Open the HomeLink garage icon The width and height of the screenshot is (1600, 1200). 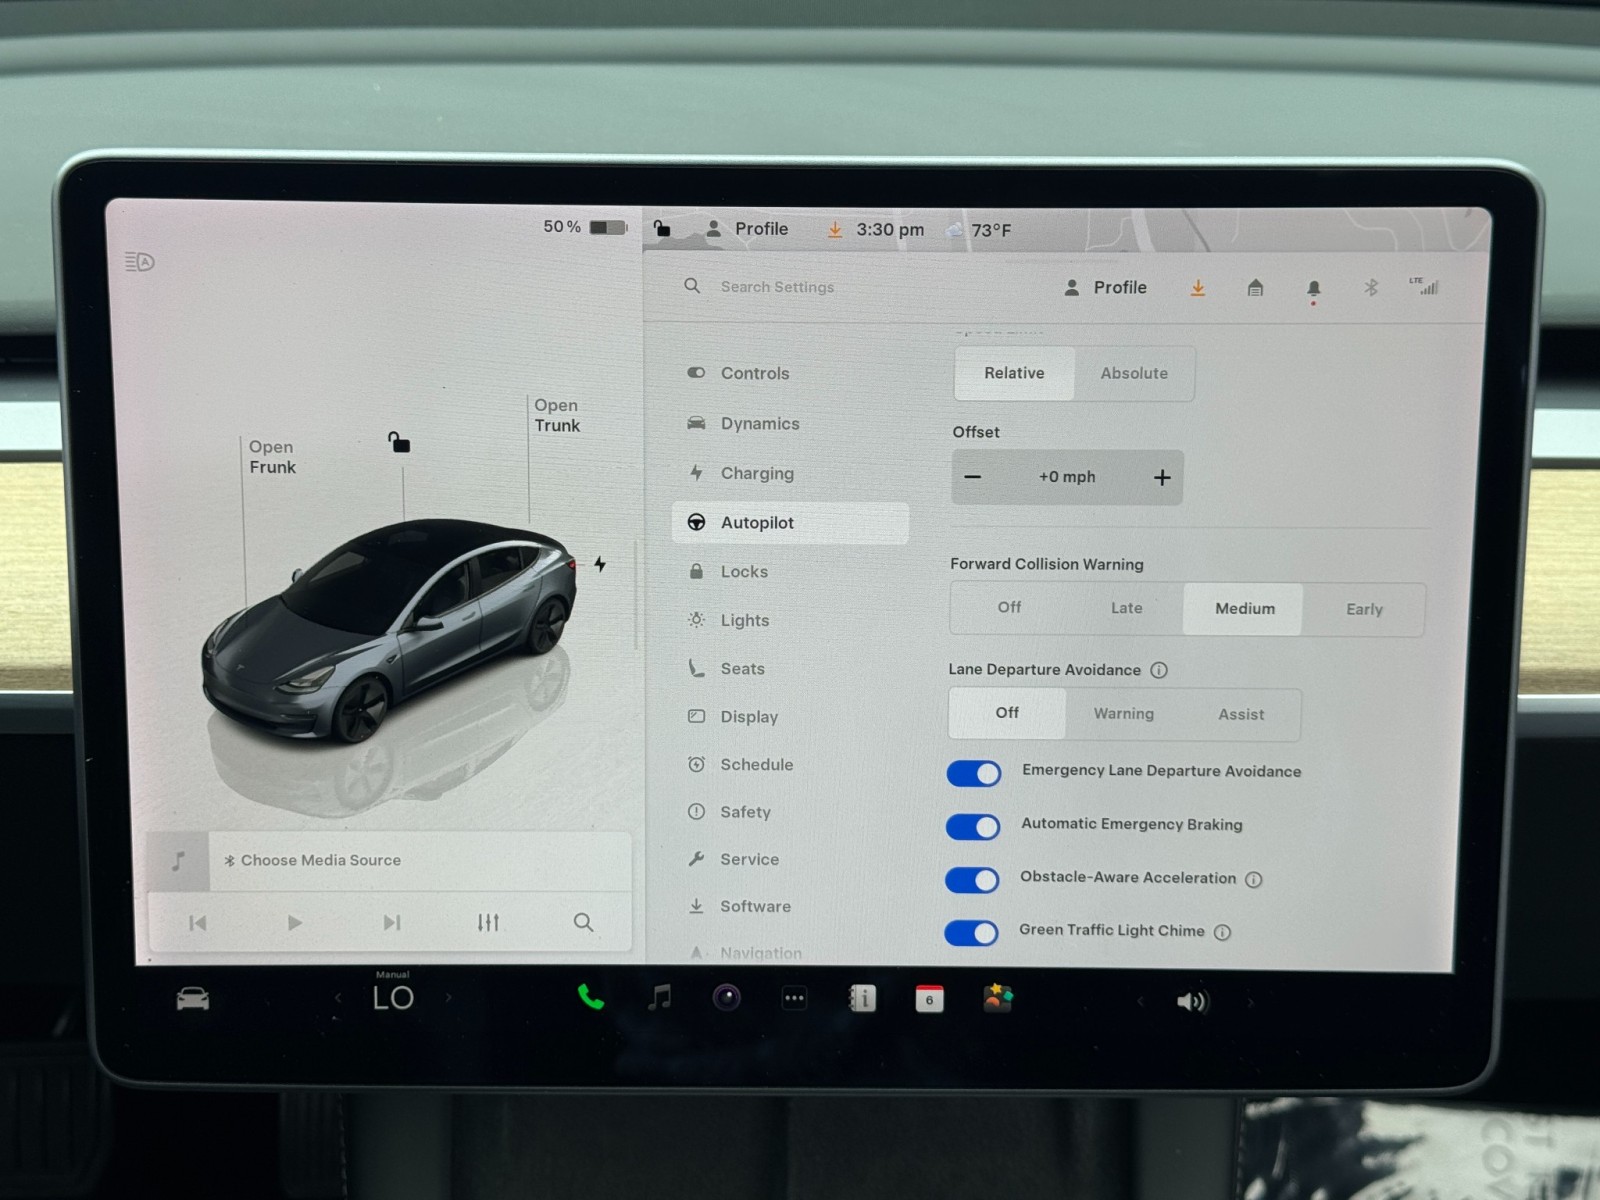click(x=1255, y=289)
